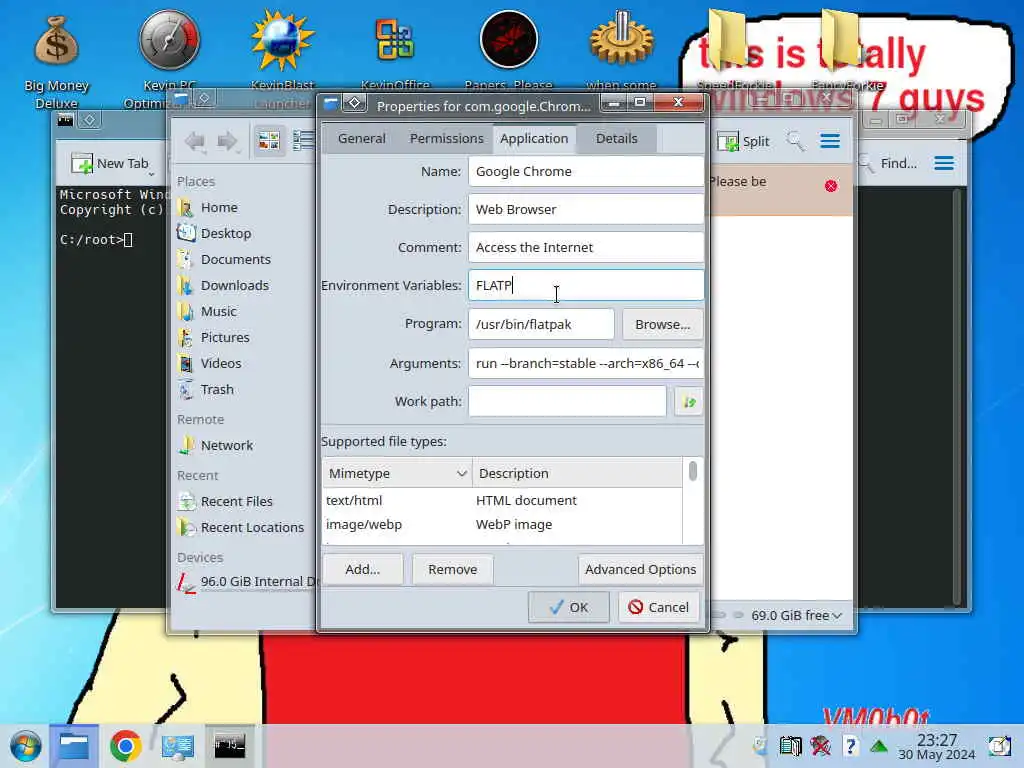Select the image/webp mimetype row

[x=502, y=524]
